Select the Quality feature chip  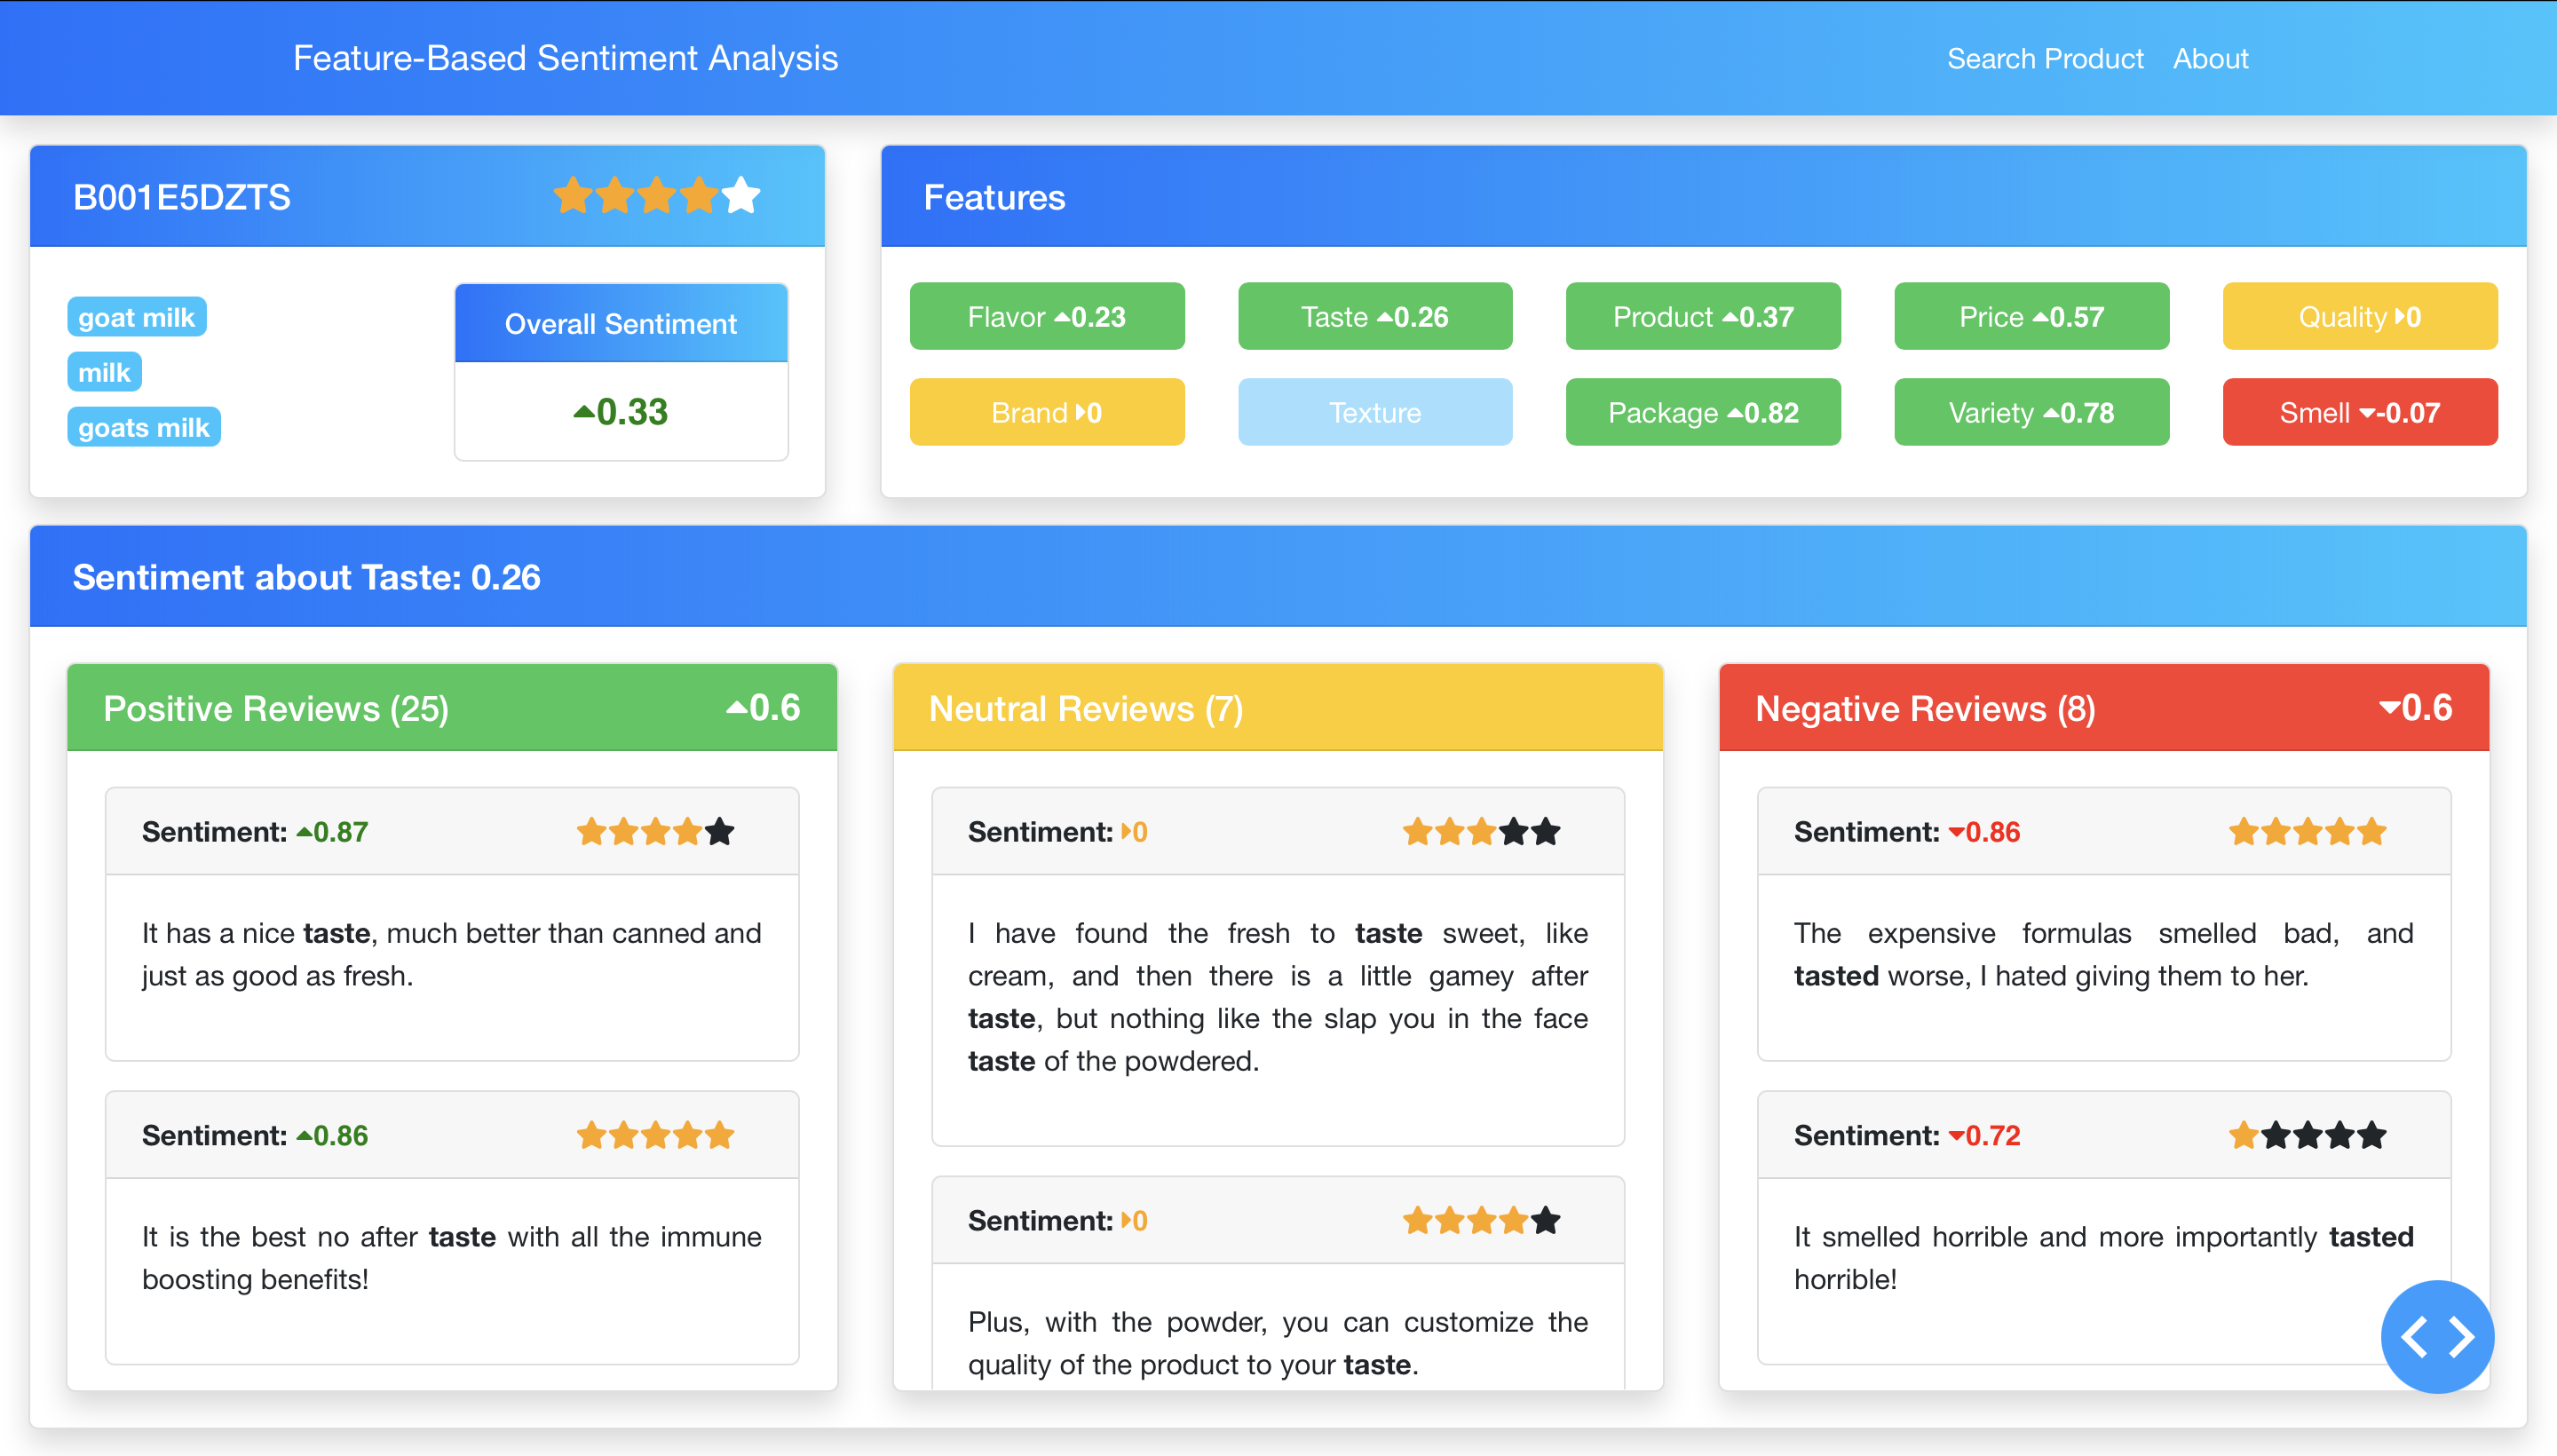[2360, 316]
